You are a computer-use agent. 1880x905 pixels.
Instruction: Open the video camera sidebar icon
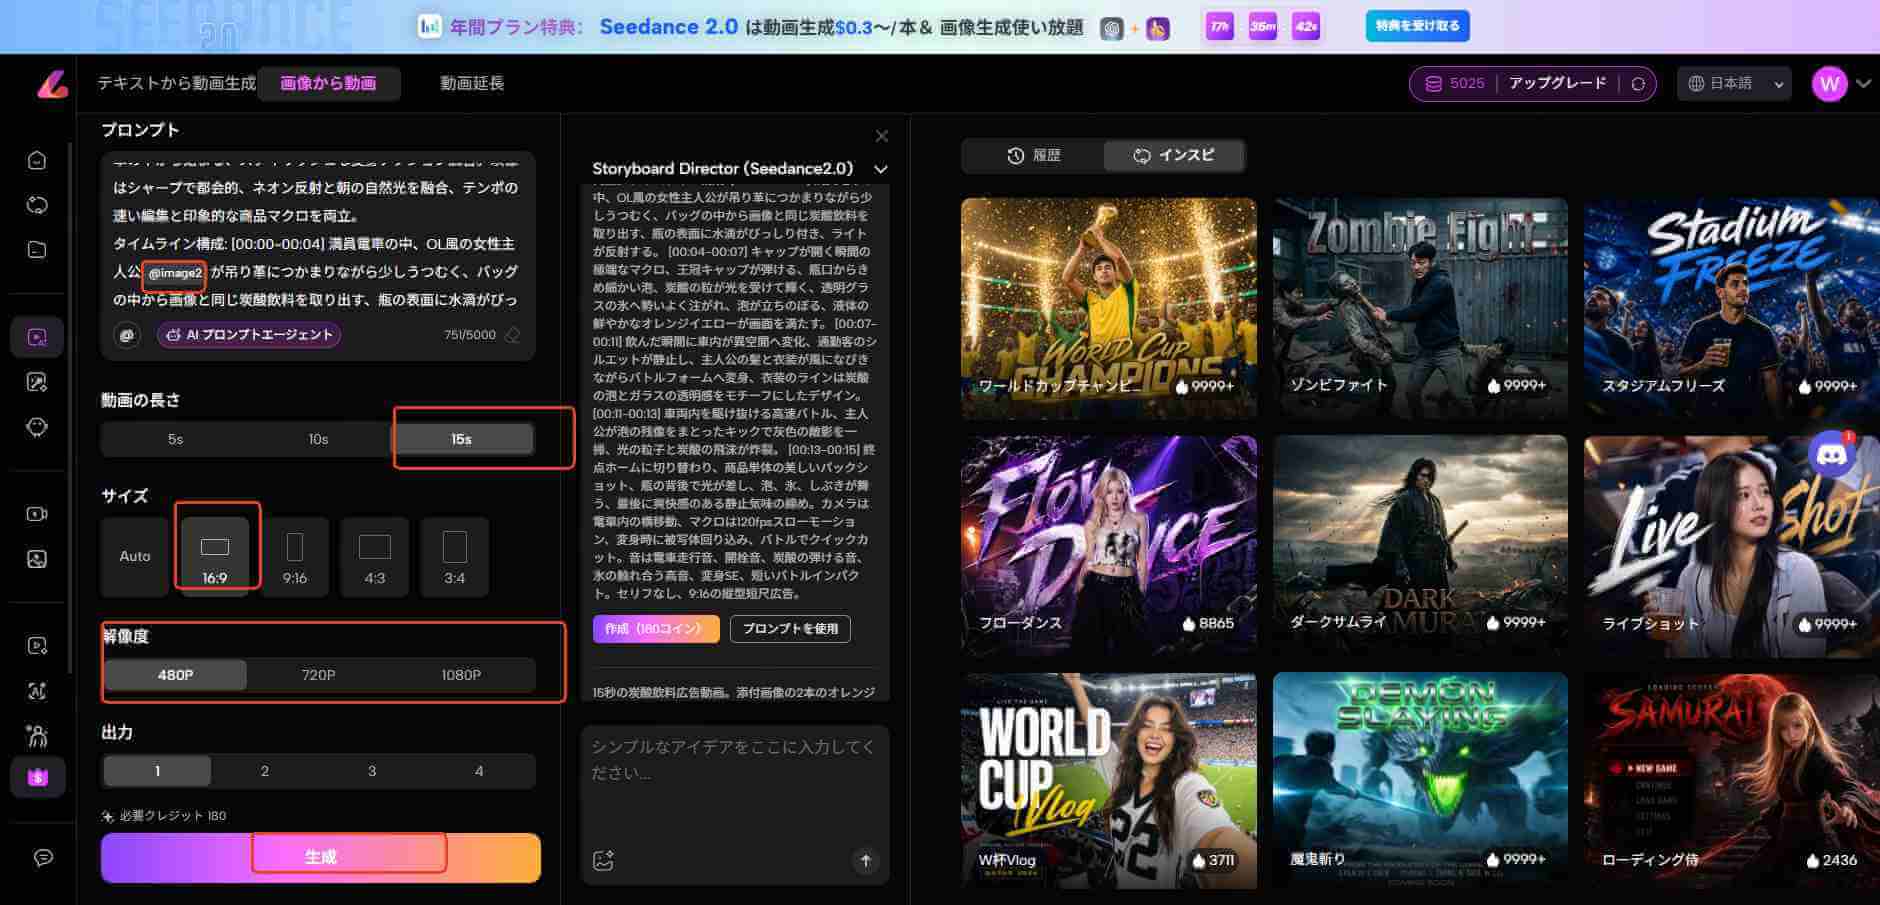coord(37,514)
